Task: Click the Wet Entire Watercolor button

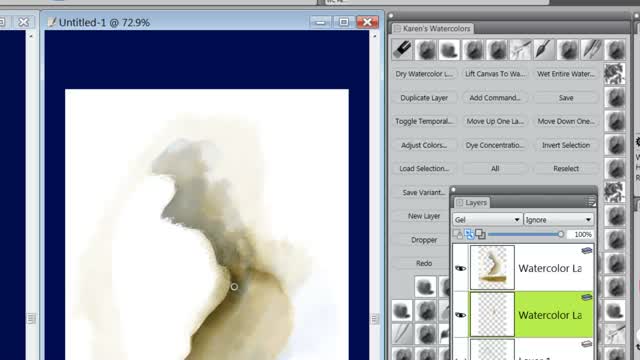Action: point(566,74)
